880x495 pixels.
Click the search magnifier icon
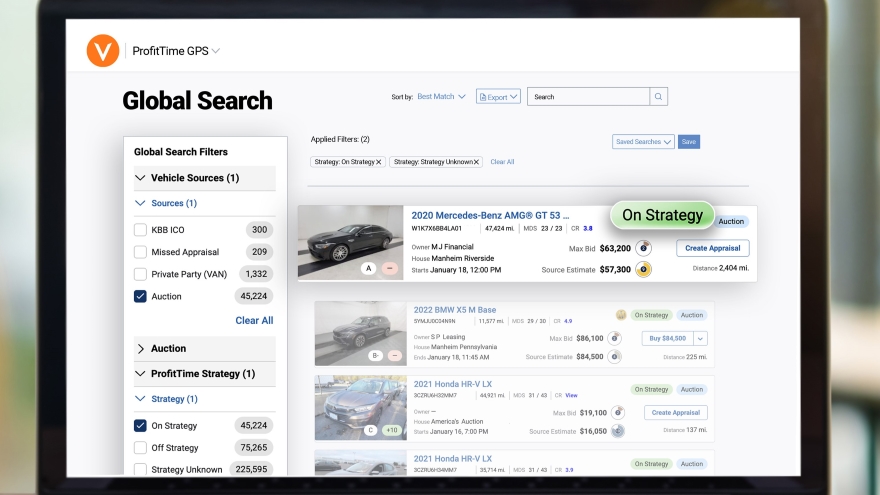[x=658, y=97]
